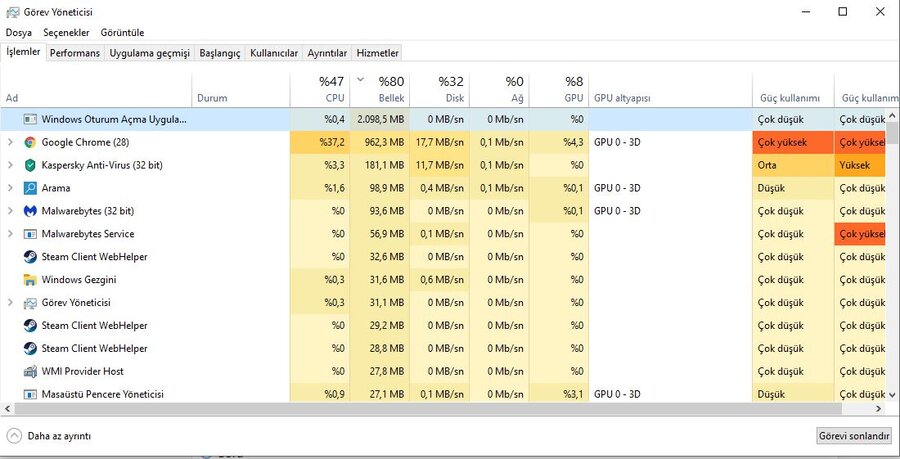Select the WMI Provider Host row name
This screenshot has width=900, height=459.
point(83,372)
